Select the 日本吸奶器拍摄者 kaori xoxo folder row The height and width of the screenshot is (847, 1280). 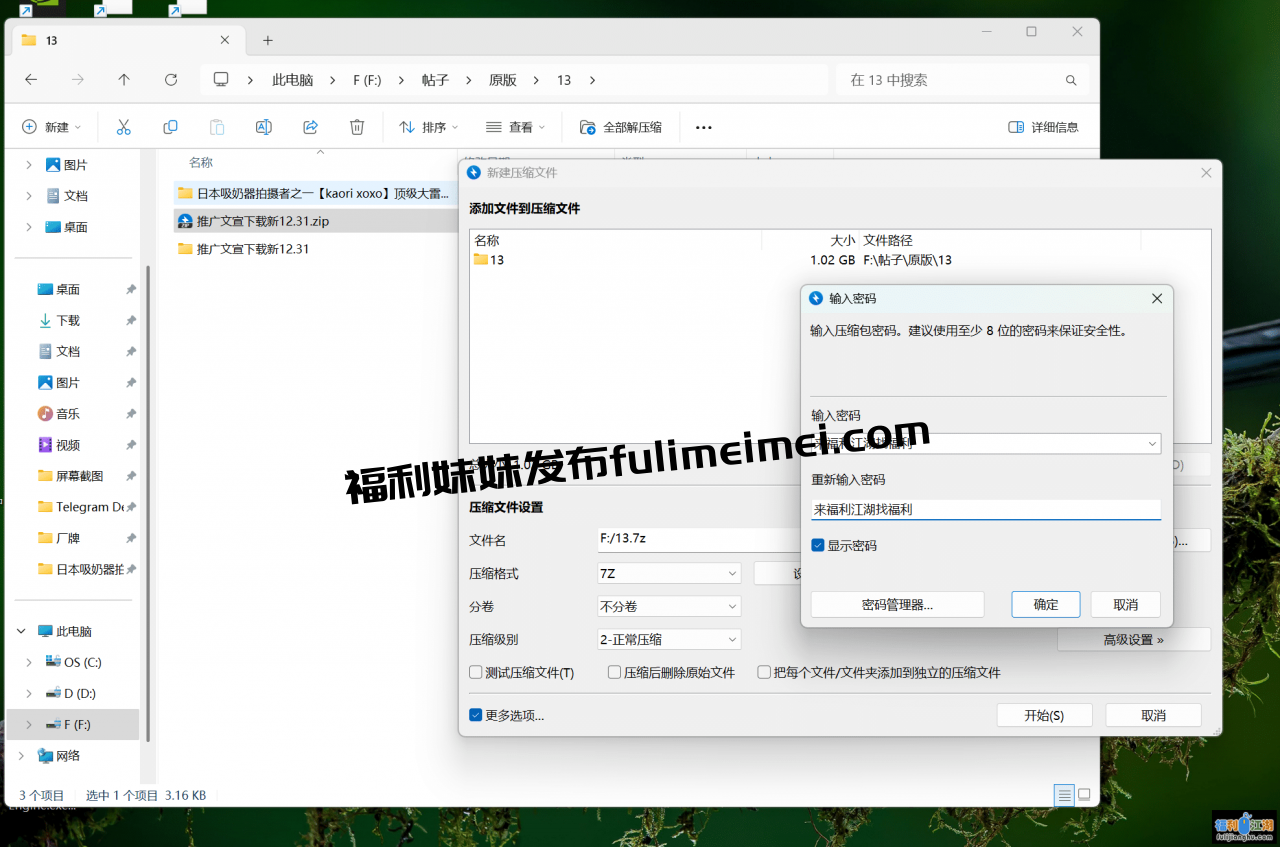(x=315, y=193)
